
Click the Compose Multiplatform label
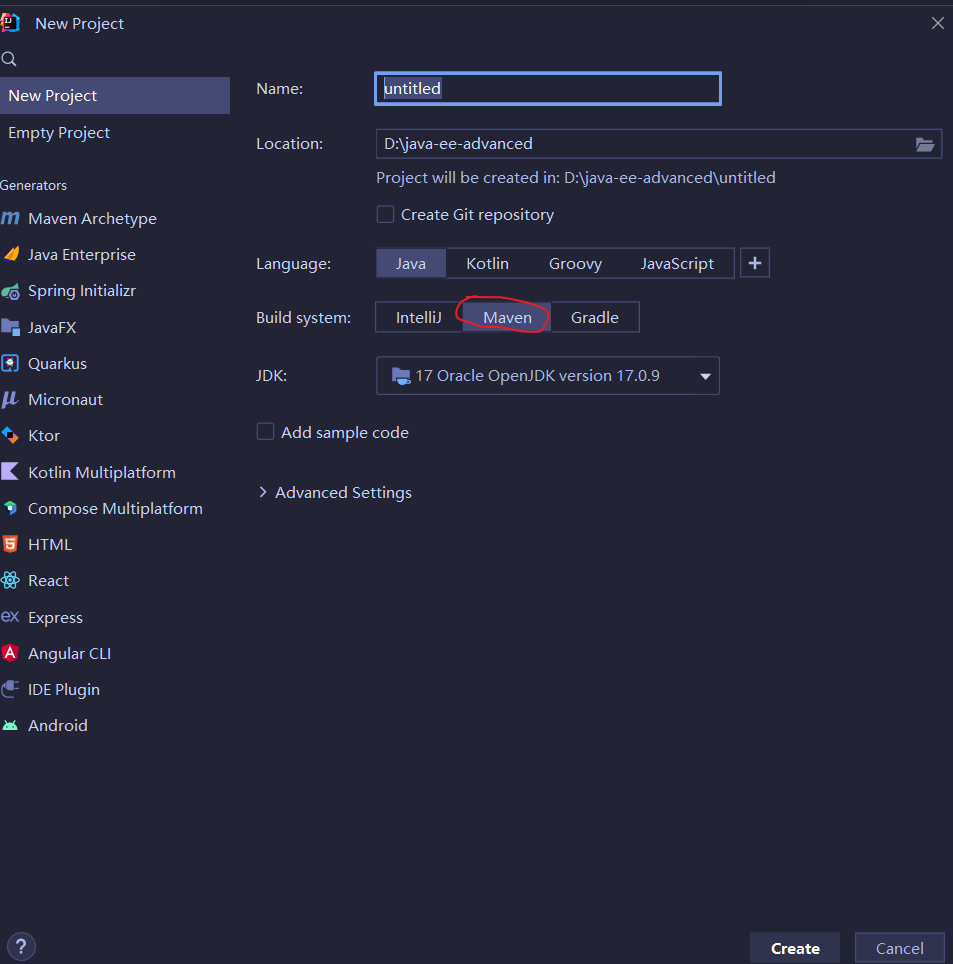pyautogui.click(x=115, y=508)
